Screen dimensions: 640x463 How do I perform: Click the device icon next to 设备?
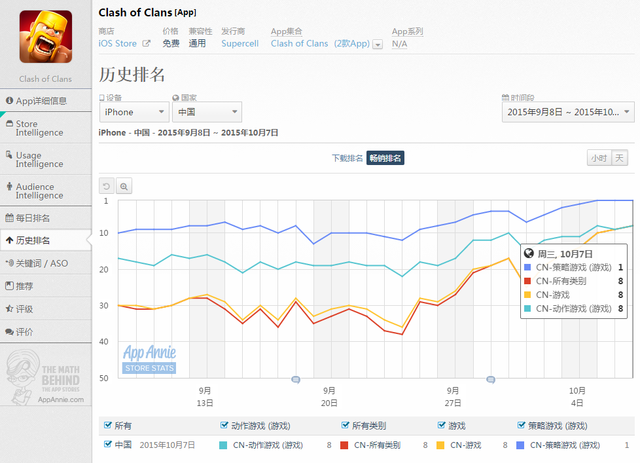(x=102, y=98)
